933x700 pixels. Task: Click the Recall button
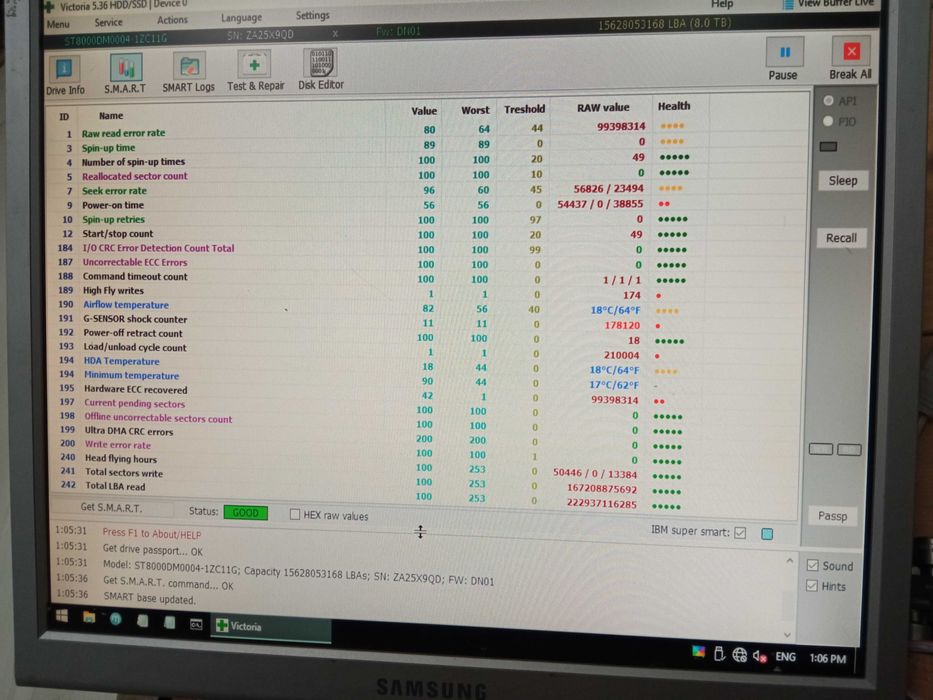(841, 238)
